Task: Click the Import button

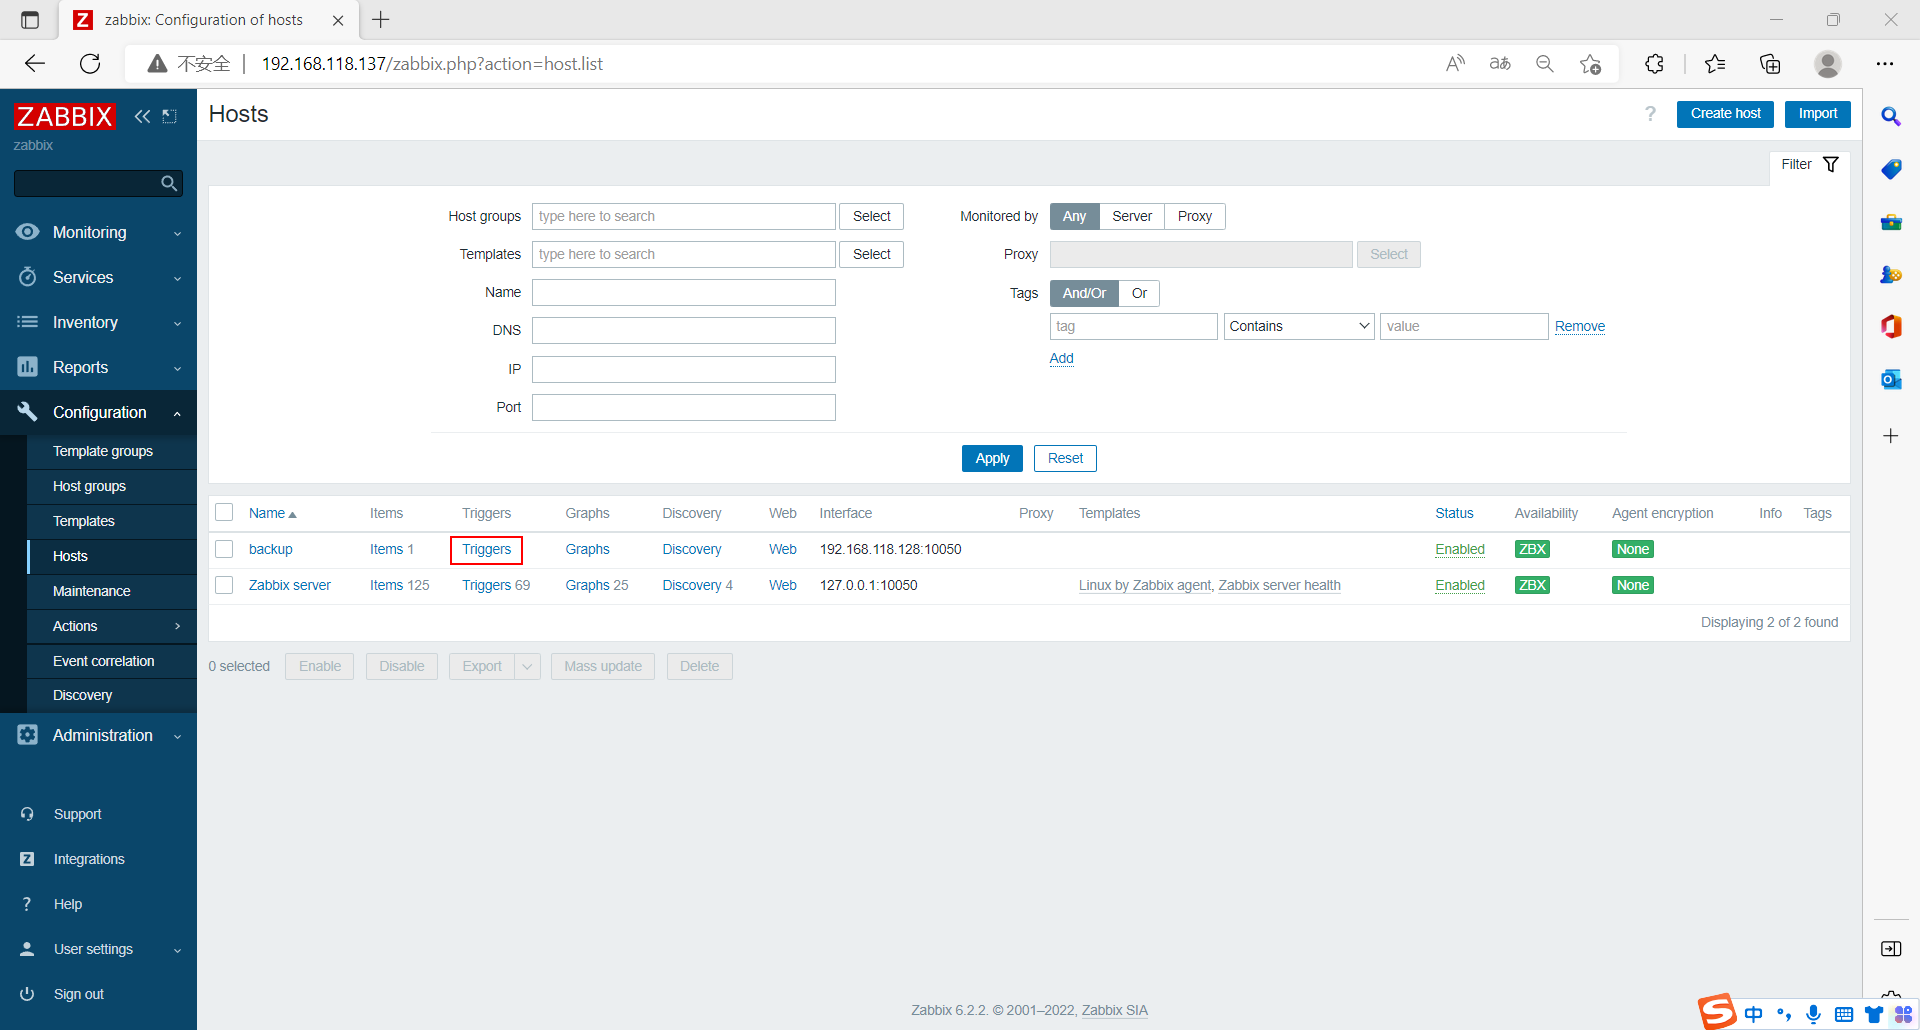Action: point(1817,114)
